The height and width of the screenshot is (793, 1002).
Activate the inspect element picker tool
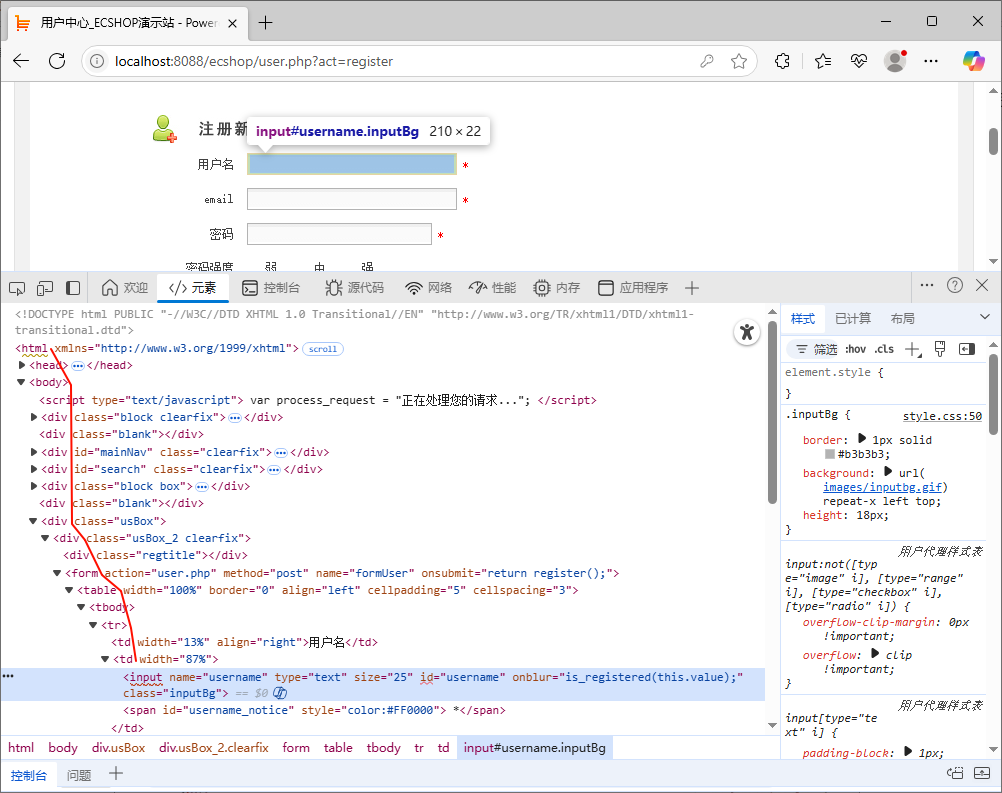(x=17, y=288)
